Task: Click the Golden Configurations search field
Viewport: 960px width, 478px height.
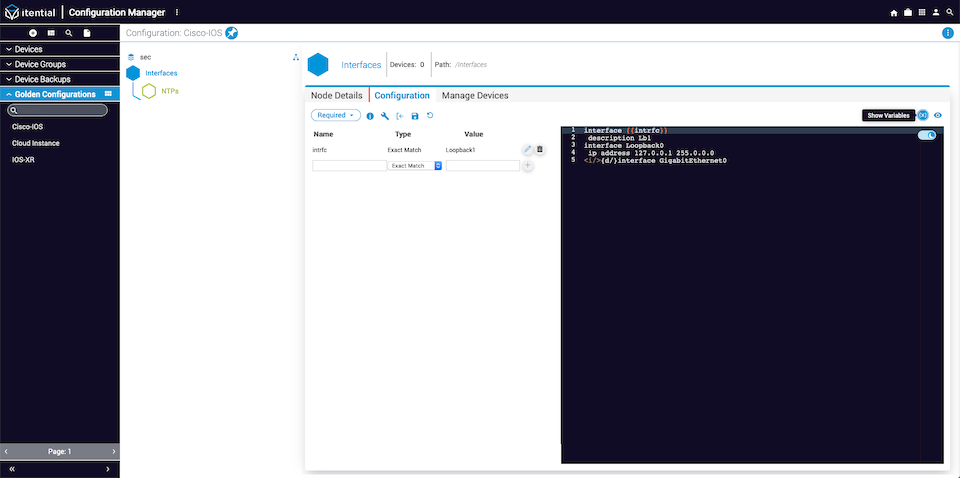Action: tap(58, 110)
